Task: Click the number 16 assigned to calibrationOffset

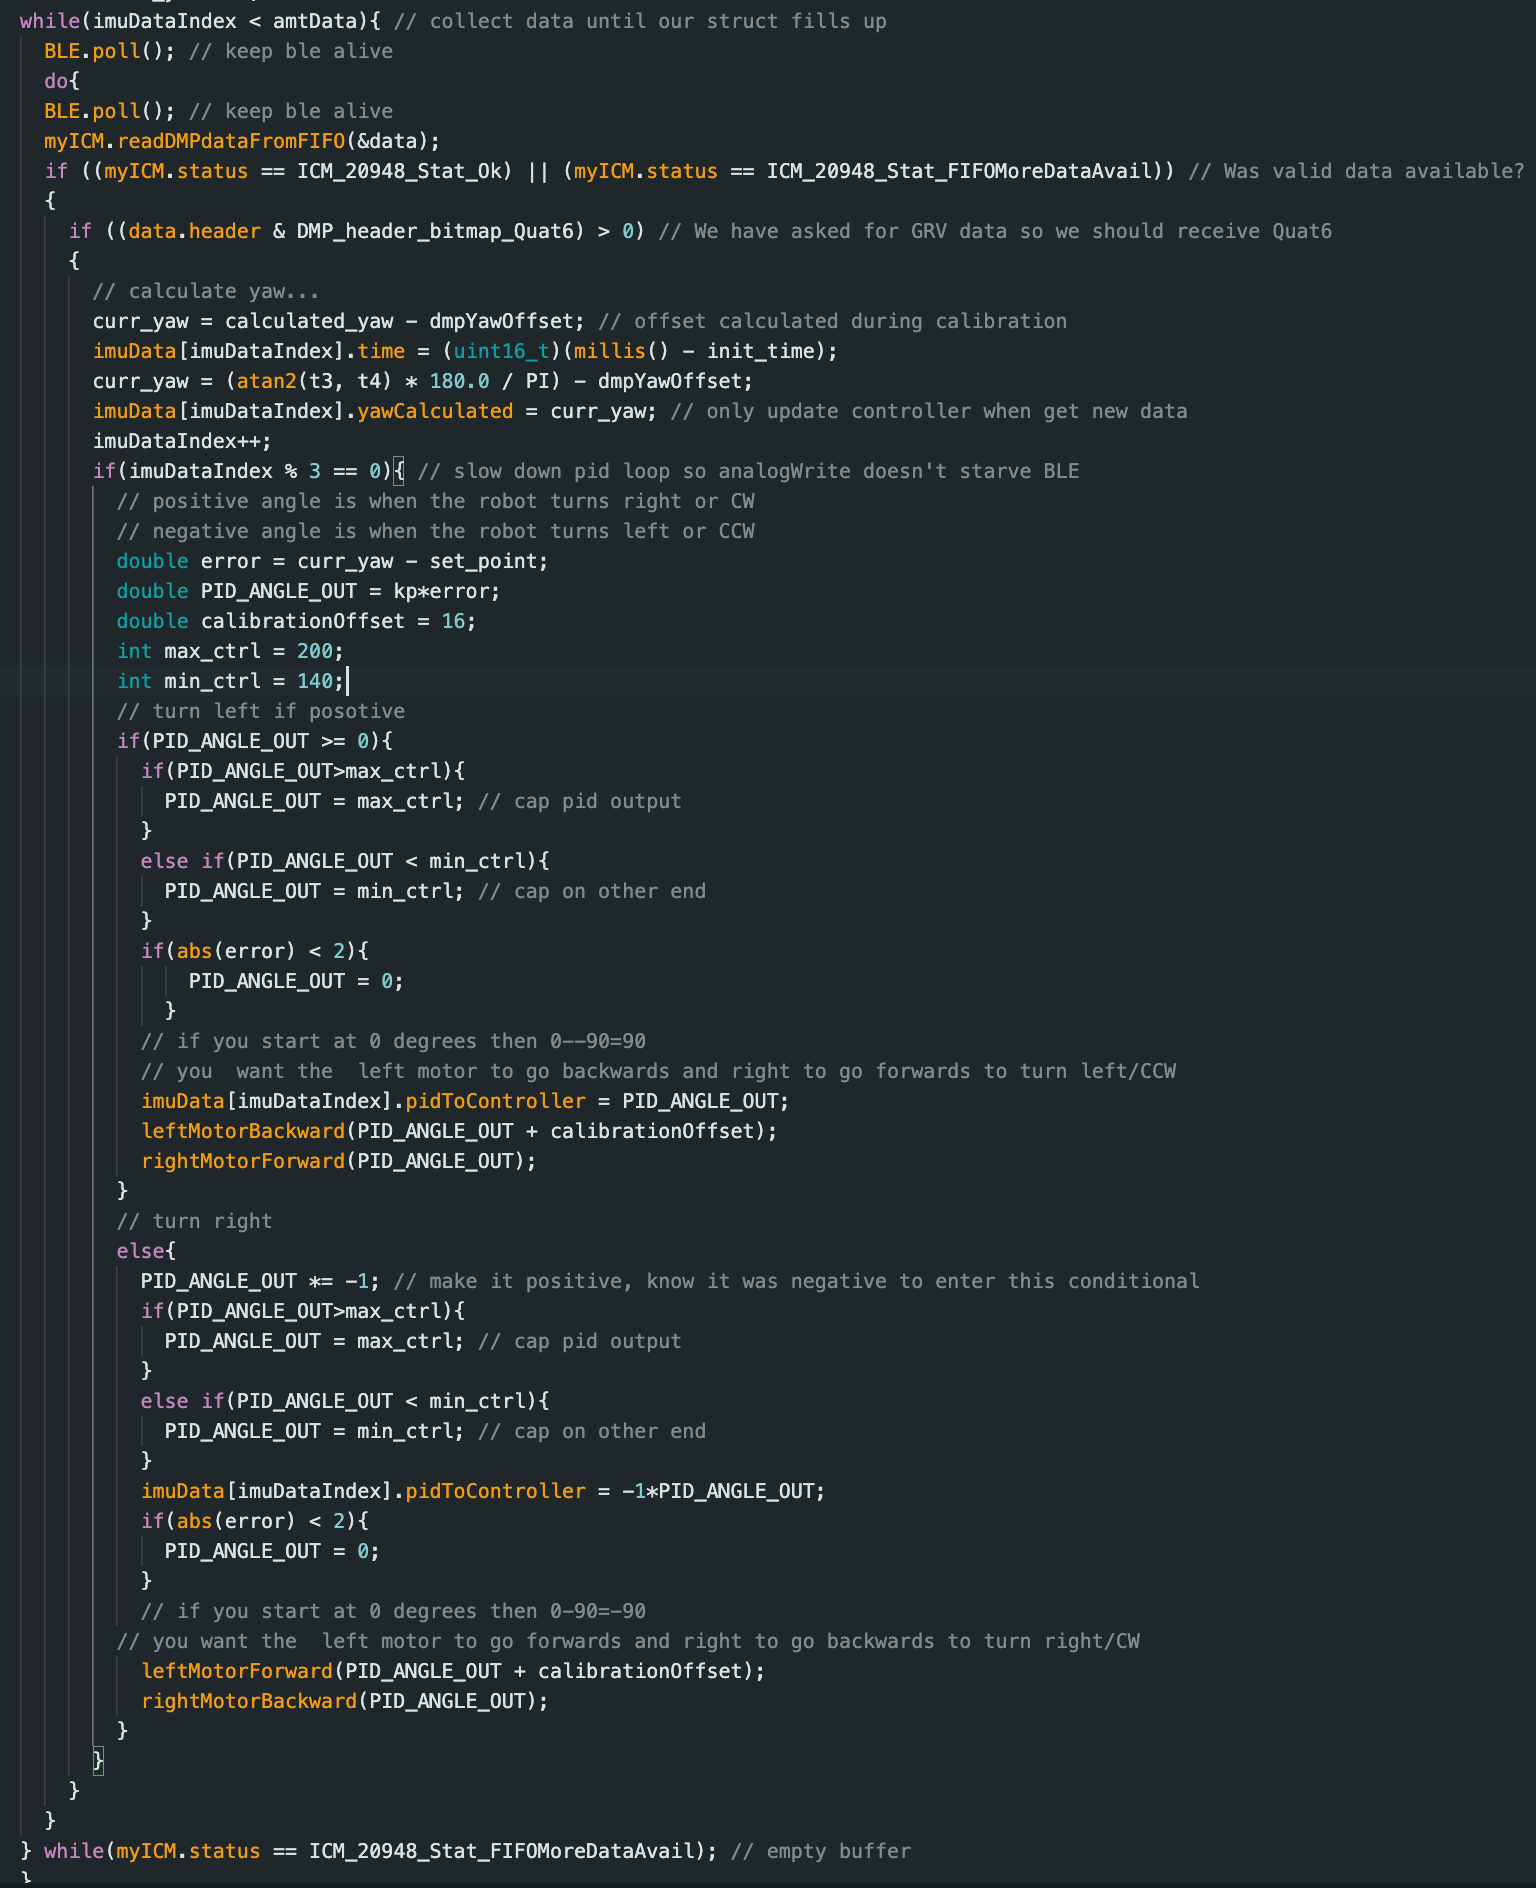Action: 453,621
